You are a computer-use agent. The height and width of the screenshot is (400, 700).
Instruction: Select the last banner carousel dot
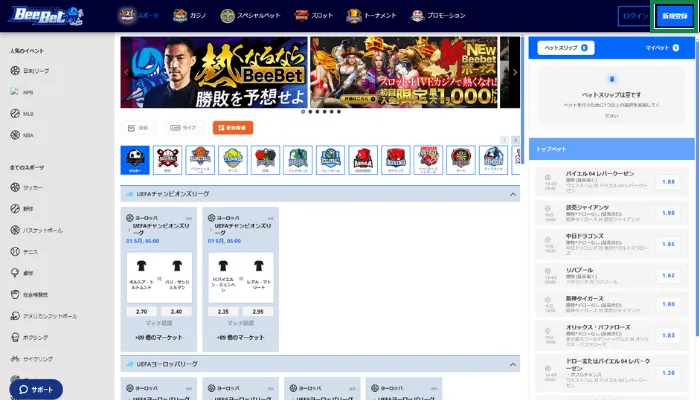pos(339,112)
